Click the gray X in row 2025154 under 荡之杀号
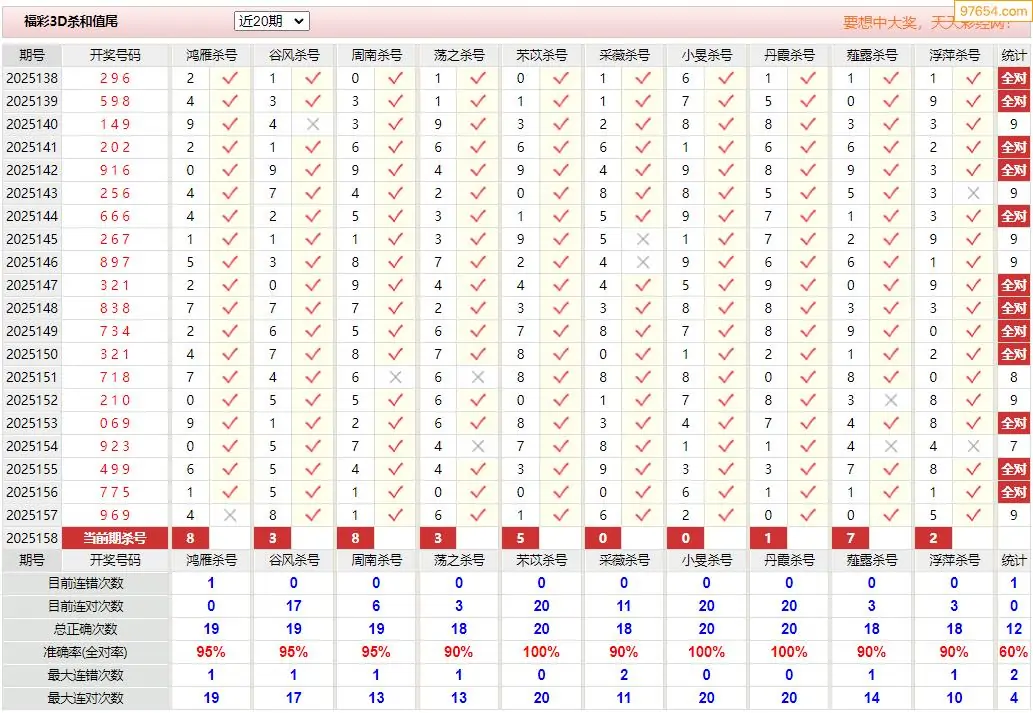This screenshot has width=1033, height=713. (x=478, y=446)
